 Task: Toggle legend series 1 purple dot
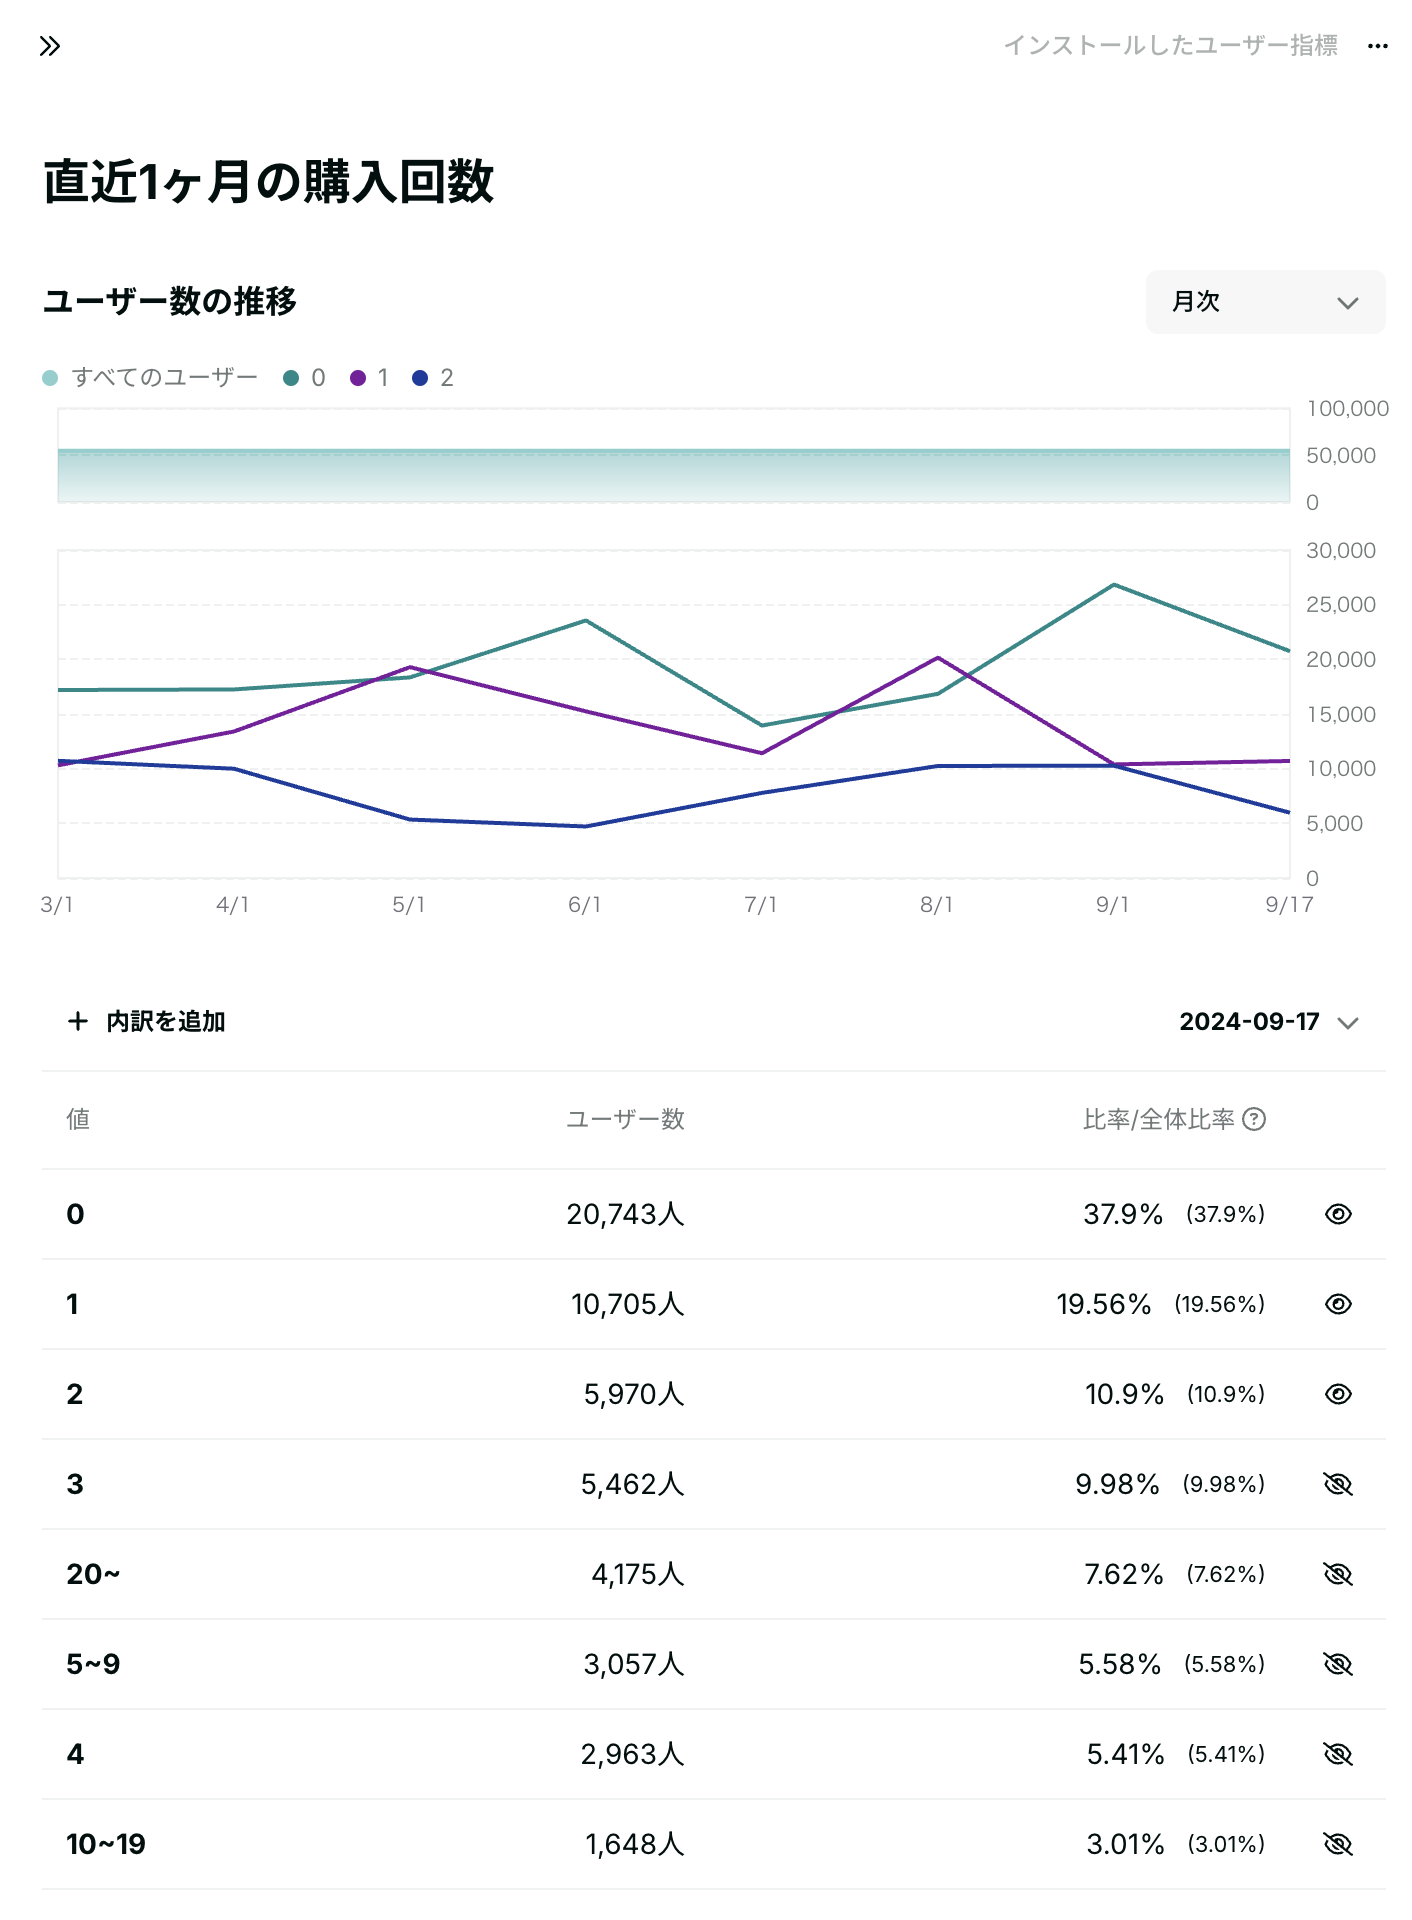[358, 378]
